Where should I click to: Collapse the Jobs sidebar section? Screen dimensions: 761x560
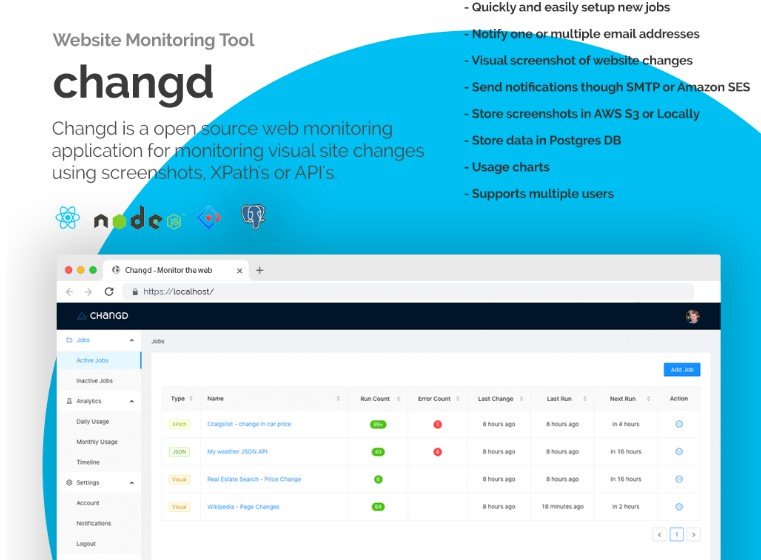132,340
